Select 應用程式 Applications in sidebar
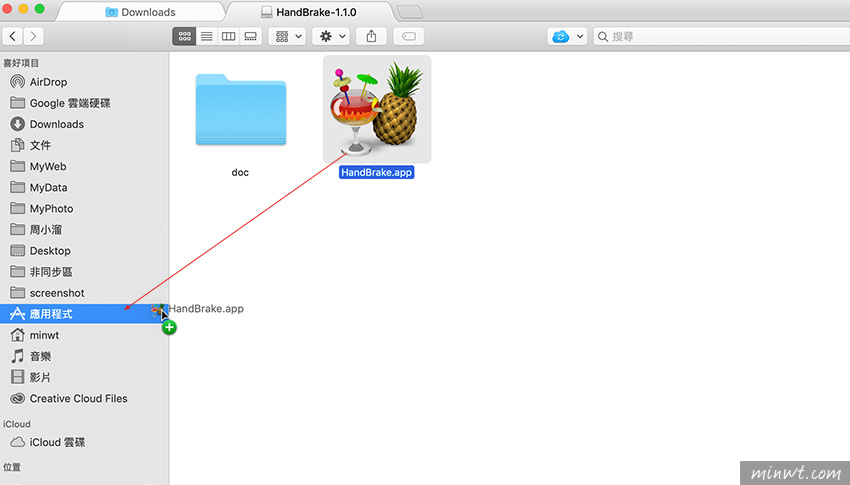Viewport: 850px width, 485px height. 84,314
